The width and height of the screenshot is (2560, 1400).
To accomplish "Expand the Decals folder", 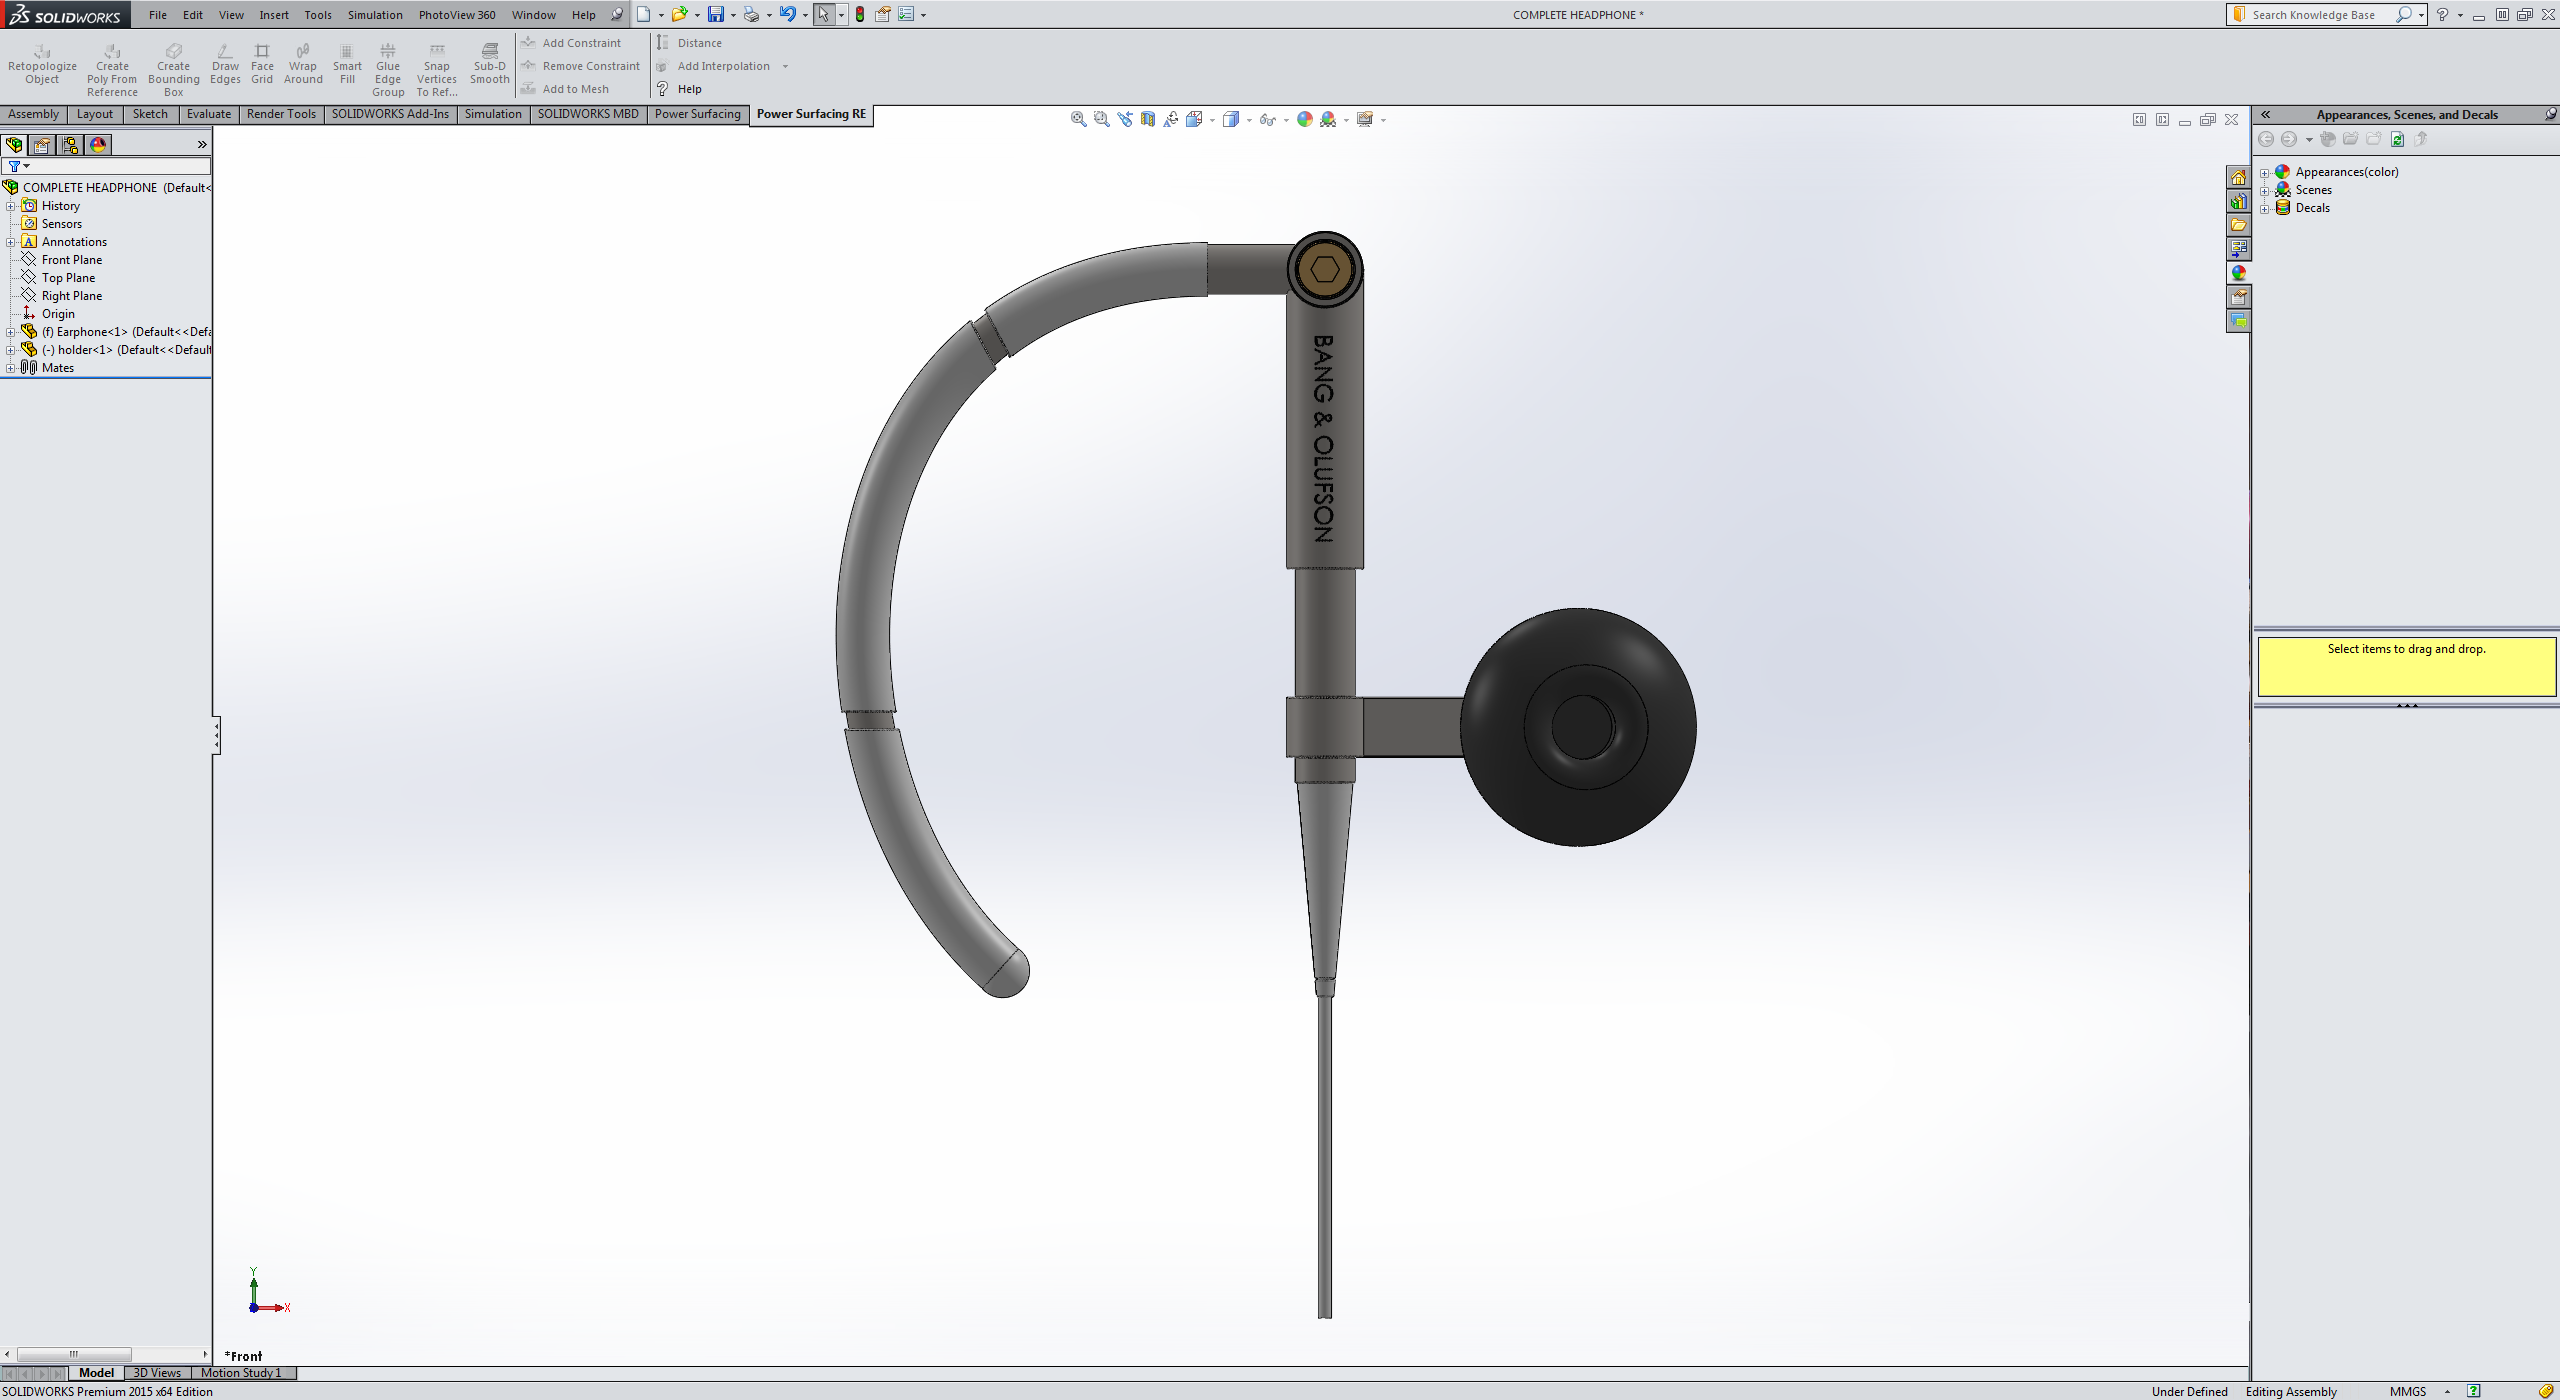I will coord(2265,208).
